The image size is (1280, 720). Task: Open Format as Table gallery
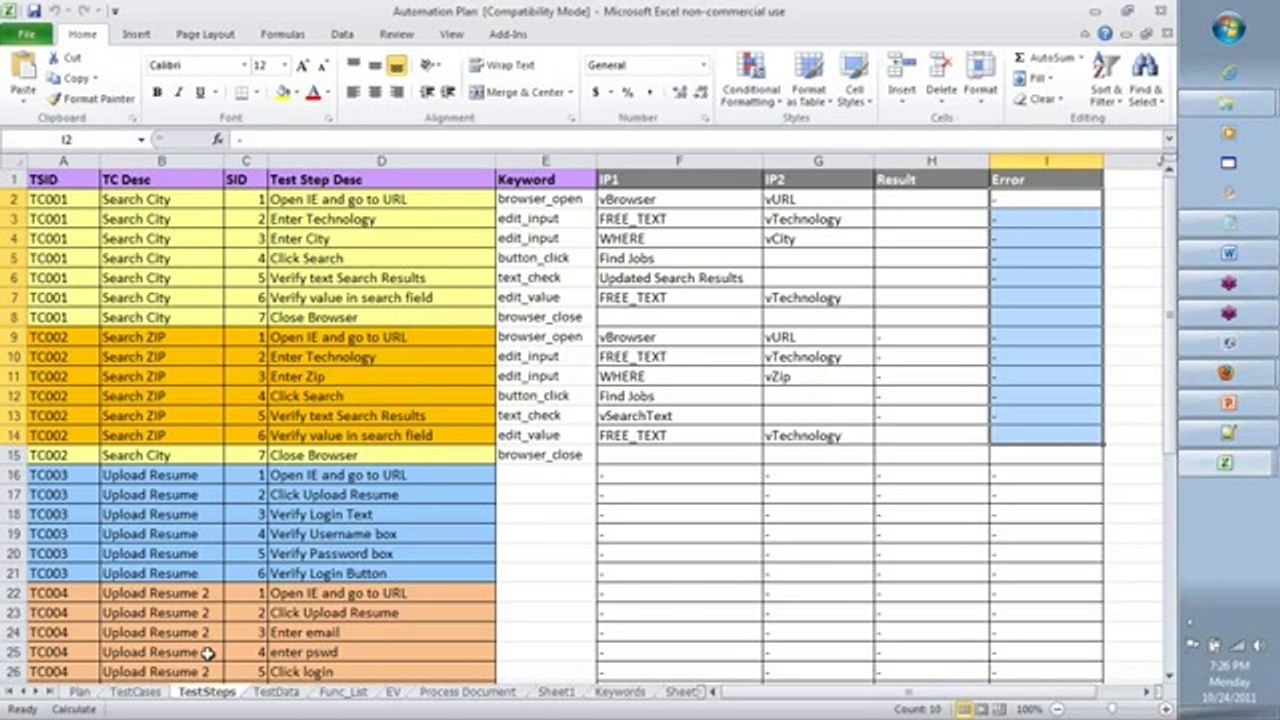tap(807, 79)
